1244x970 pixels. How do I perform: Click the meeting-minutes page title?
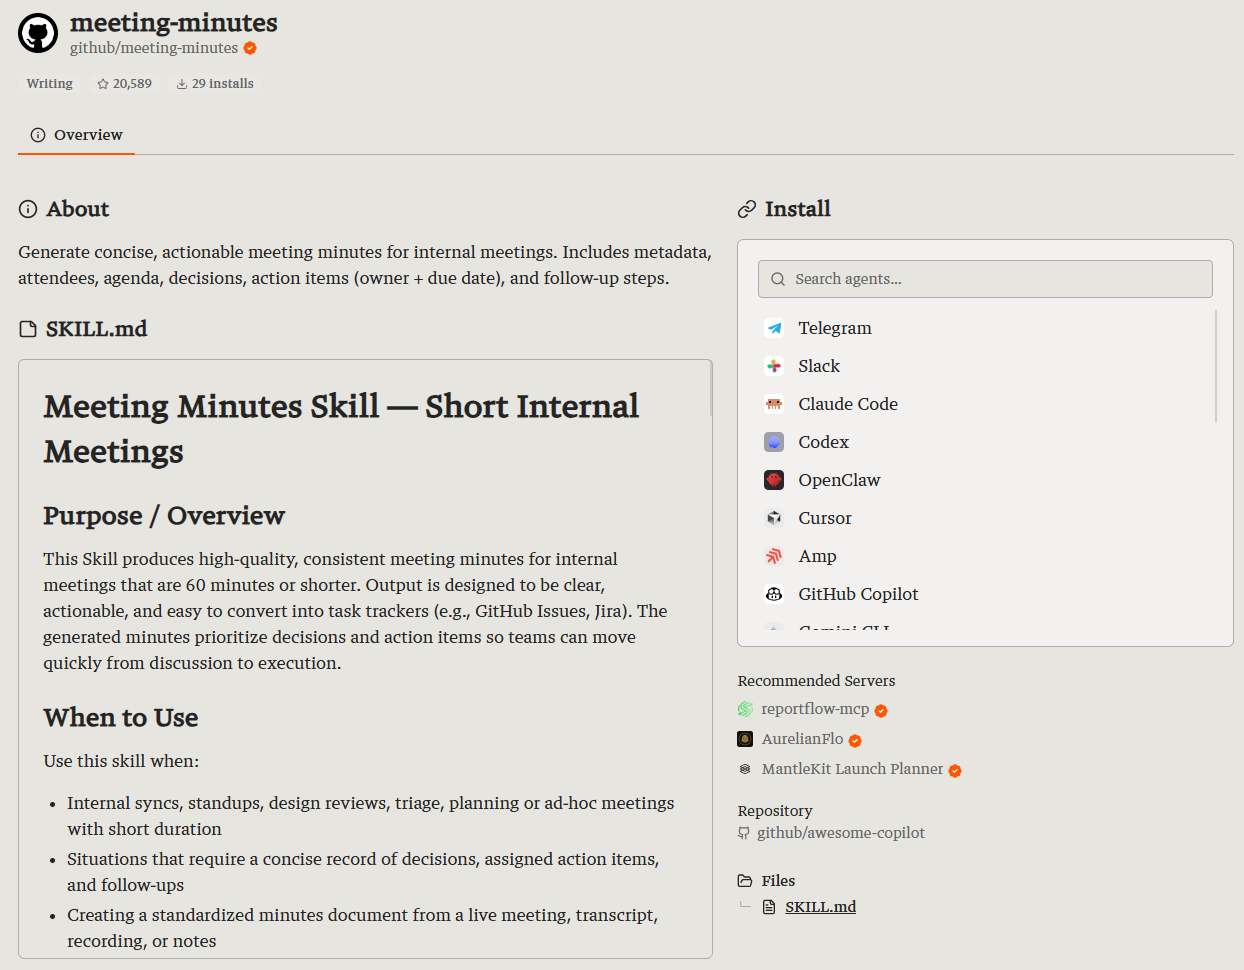[x=174, y=22]
